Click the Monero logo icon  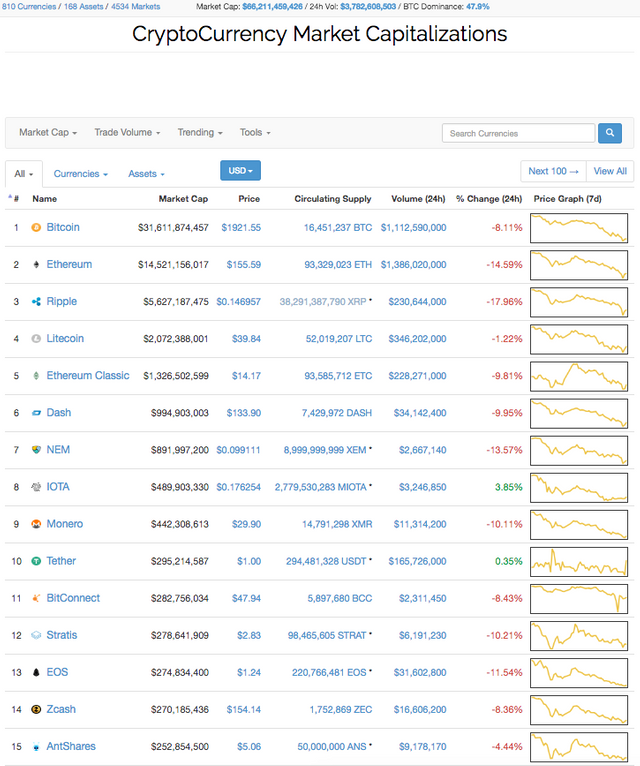click(x=36, y=524)
